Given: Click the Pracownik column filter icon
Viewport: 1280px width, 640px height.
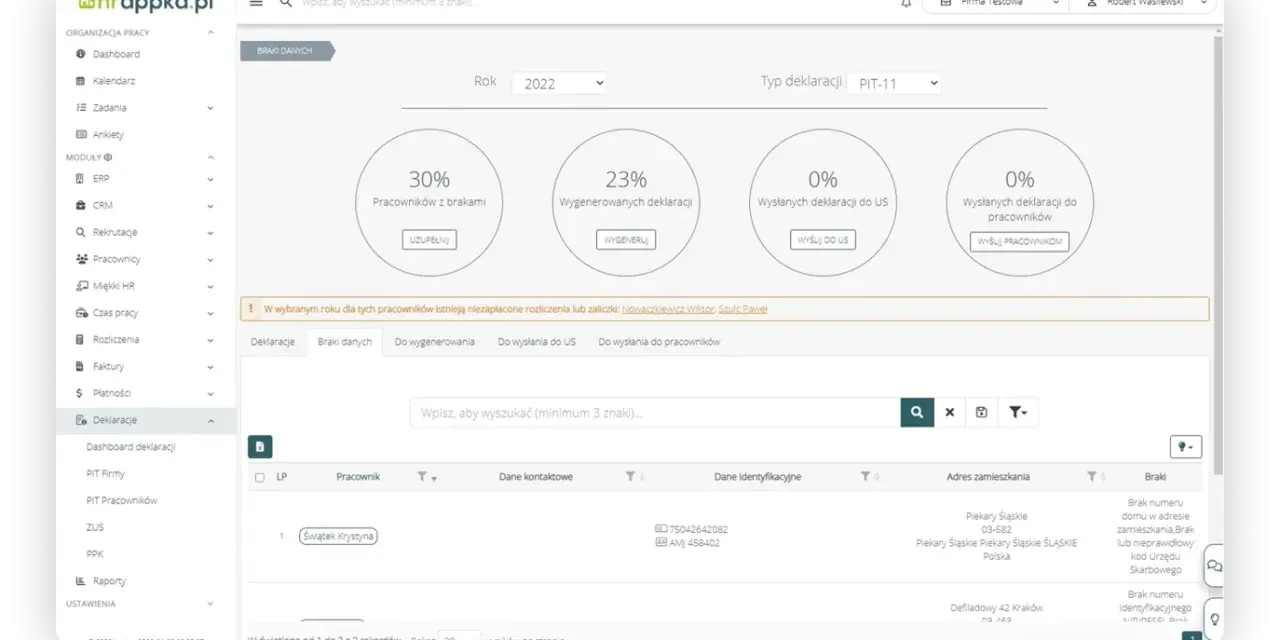Looking at the screenshot, I should click(x=421, y=477).
